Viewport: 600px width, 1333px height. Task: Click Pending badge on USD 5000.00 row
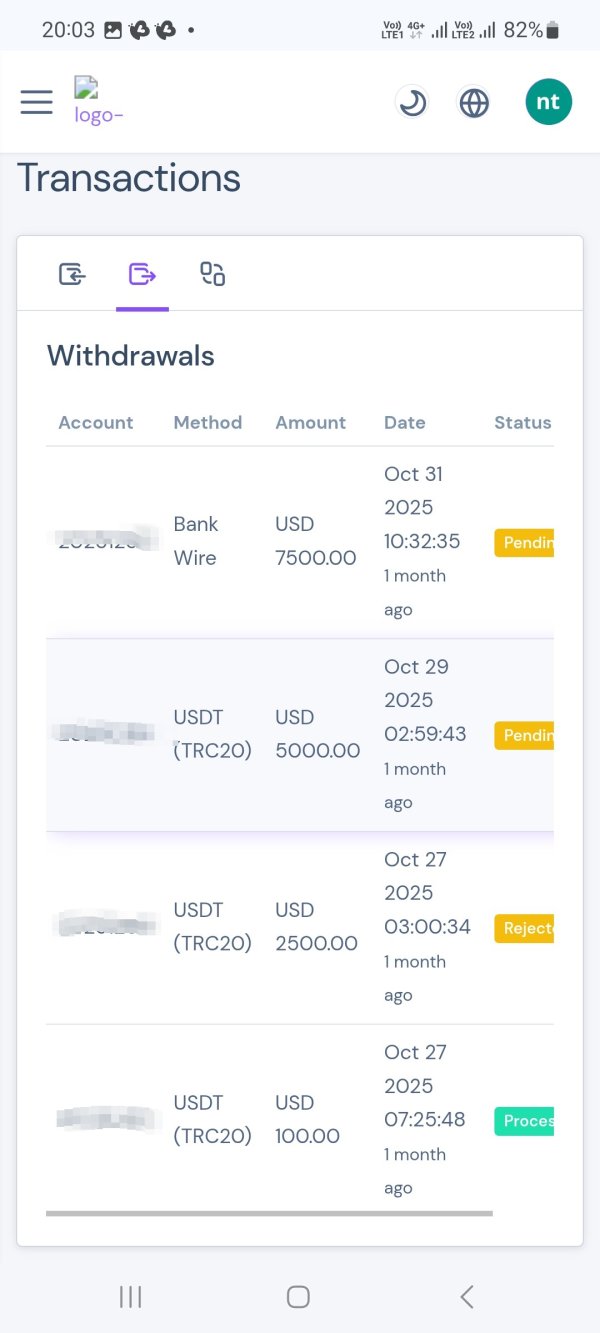click(525, 736)
